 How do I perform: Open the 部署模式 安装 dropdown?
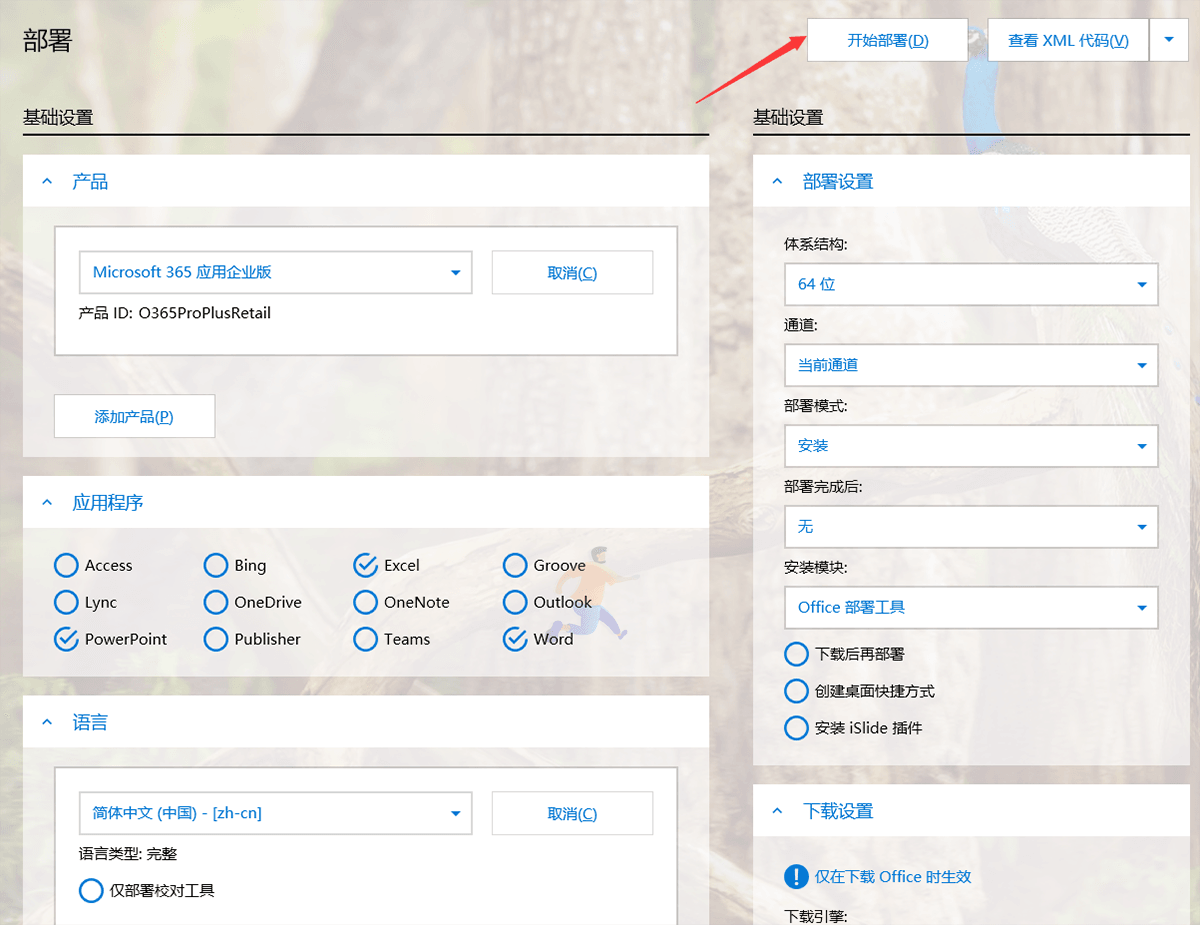[x=971, y=446]
